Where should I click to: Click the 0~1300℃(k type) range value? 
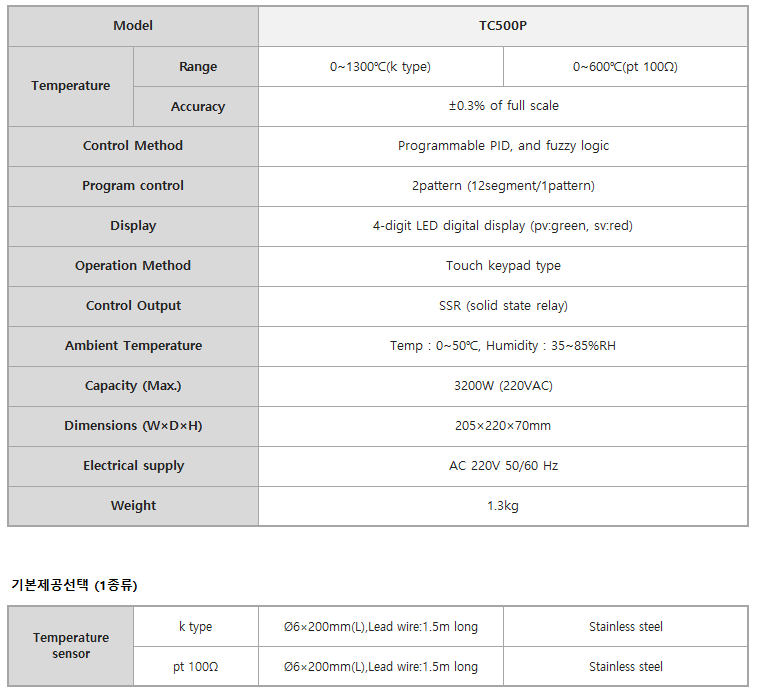pos(380,67)
